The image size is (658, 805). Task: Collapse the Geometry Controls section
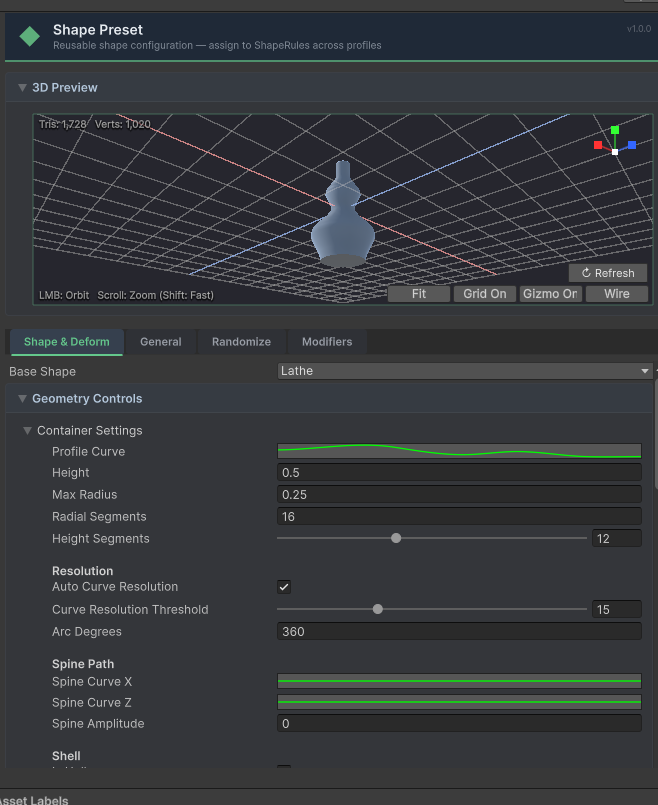coord(22,399)
